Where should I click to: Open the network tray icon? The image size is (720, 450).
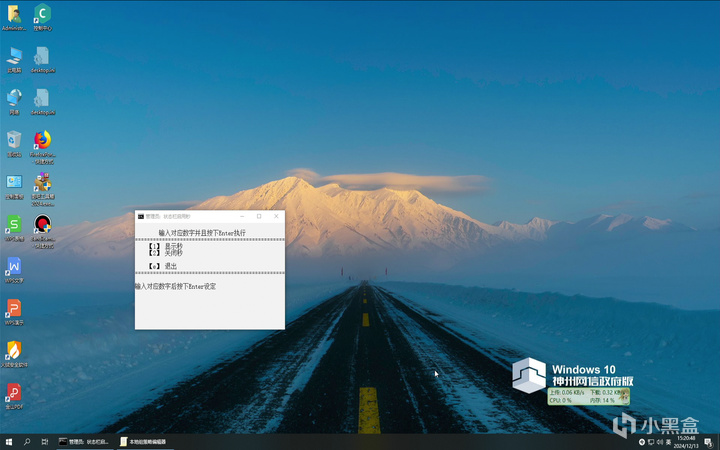coord(651,442)
